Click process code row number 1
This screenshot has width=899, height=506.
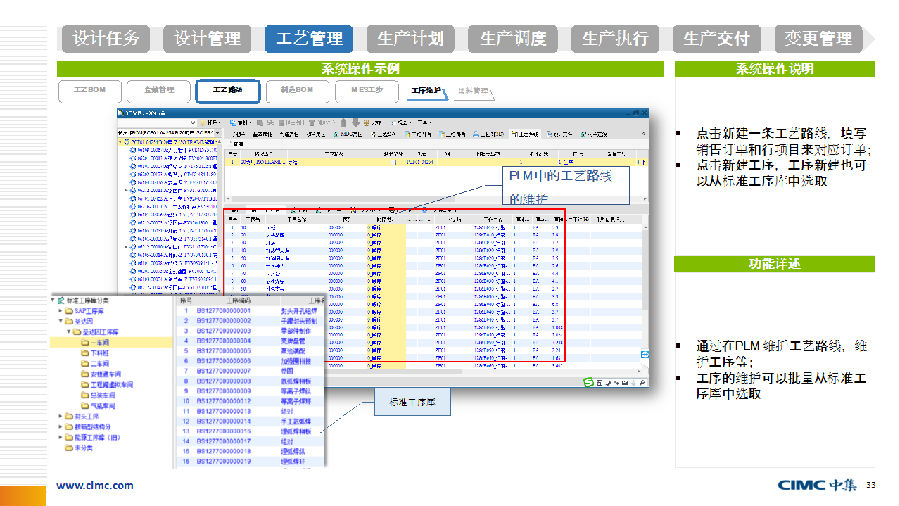pyautogui.click(x=185, y=311)
